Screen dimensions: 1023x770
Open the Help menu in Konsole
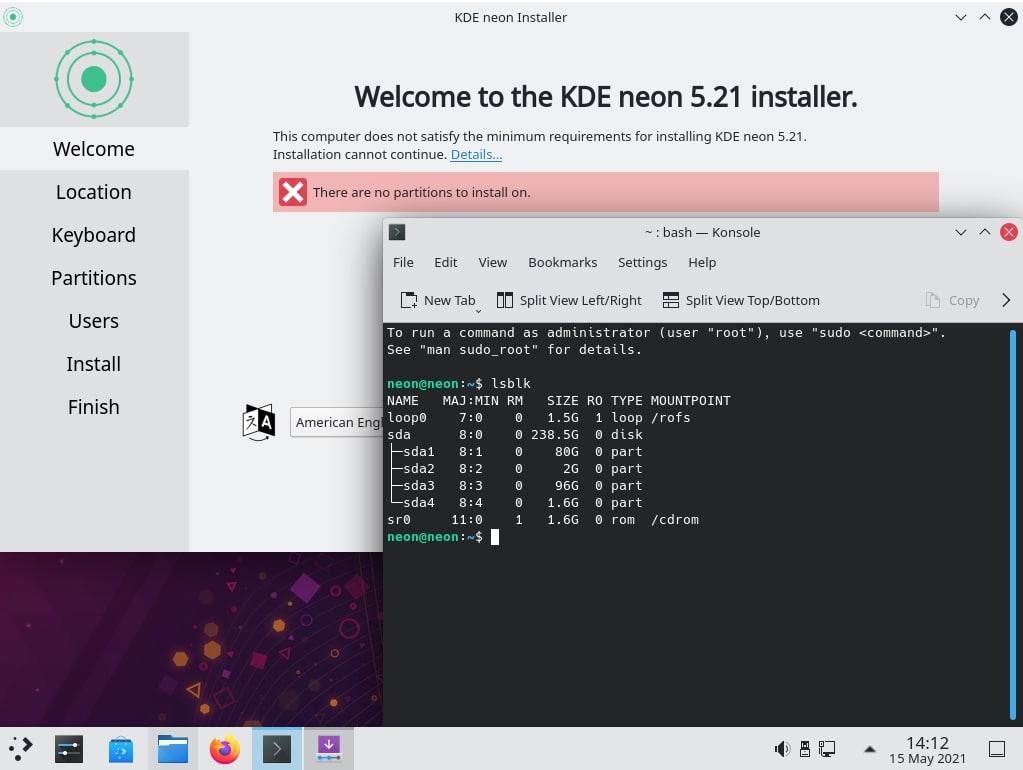pos(702,262)
